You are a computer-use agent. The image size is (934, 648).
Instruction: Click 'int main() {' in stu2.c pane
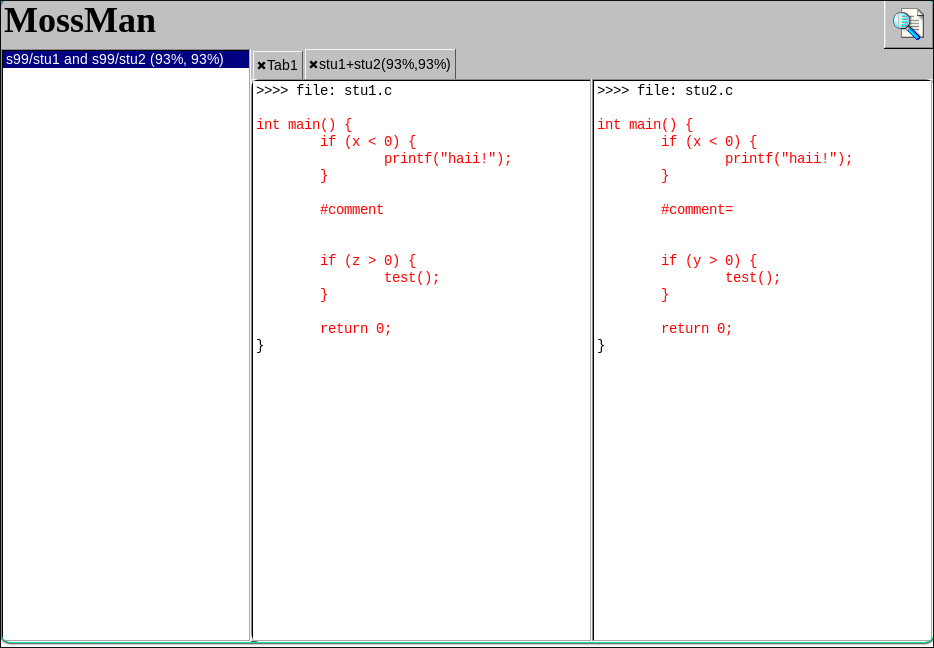pos(645,124)
